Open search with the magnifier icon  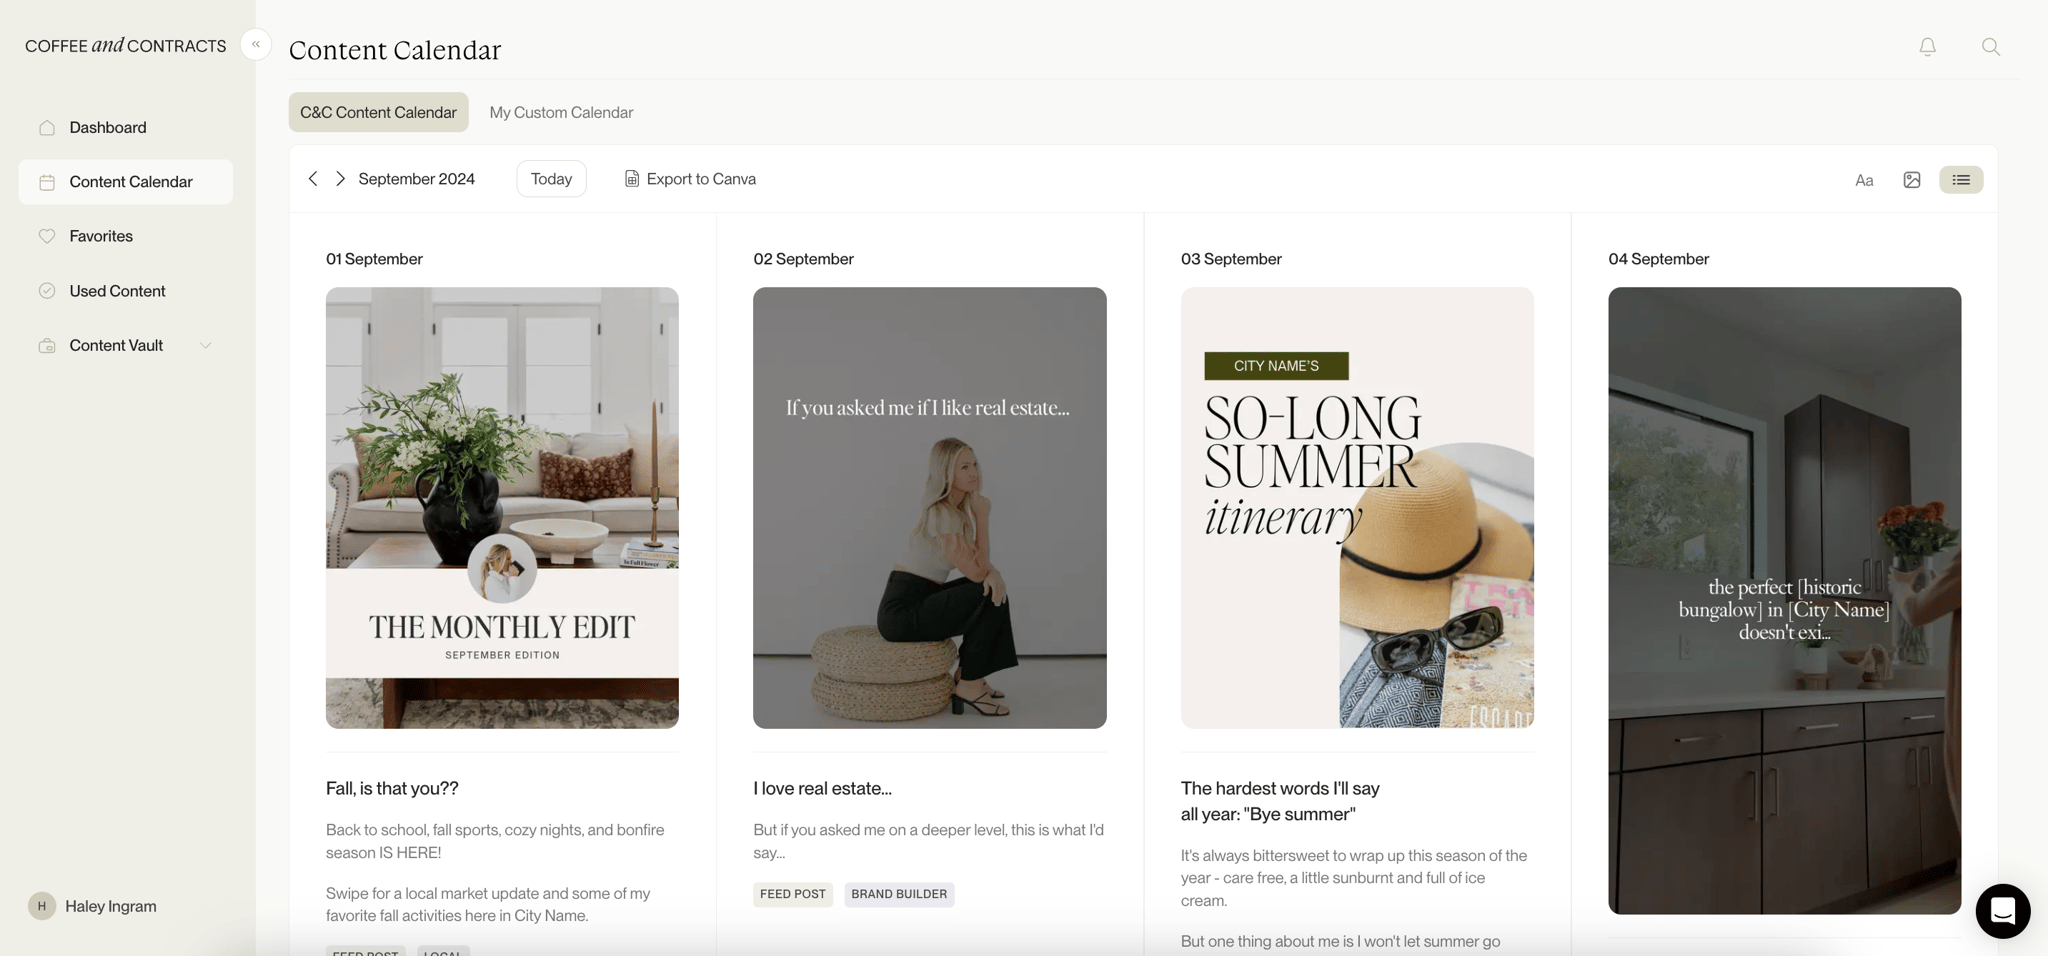(1990, 46)
